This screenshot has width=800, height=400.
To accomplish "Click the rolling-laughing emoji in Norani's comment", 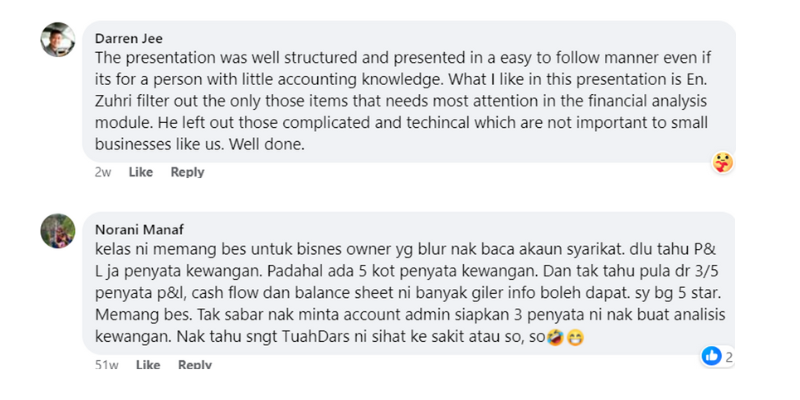I will (555, 338).
